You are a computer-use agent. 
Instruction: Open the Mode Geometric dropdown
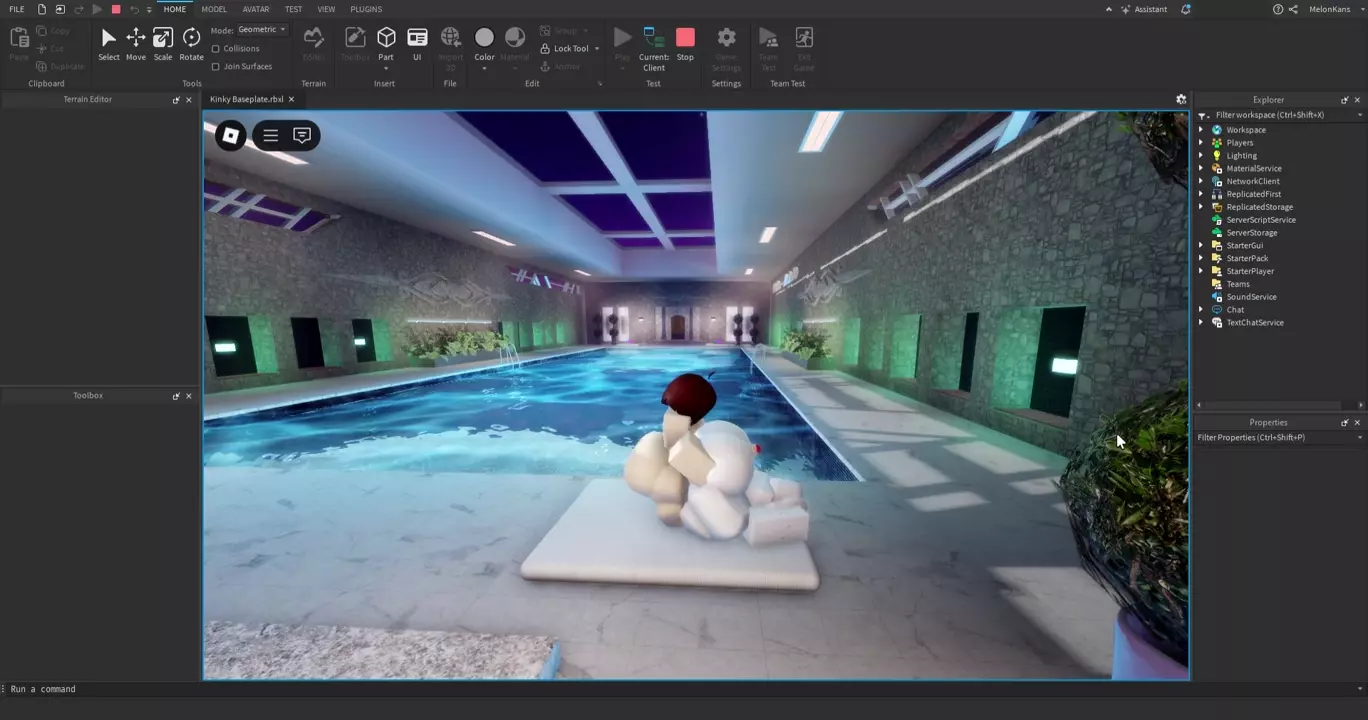pyautogui.click(x=262, y=30)
